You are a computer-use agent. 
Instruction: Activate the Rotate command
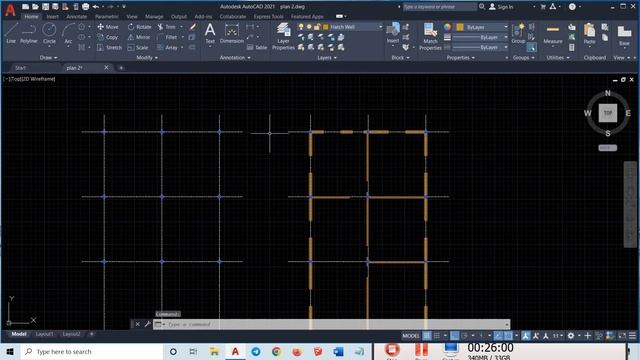(140, 27)
